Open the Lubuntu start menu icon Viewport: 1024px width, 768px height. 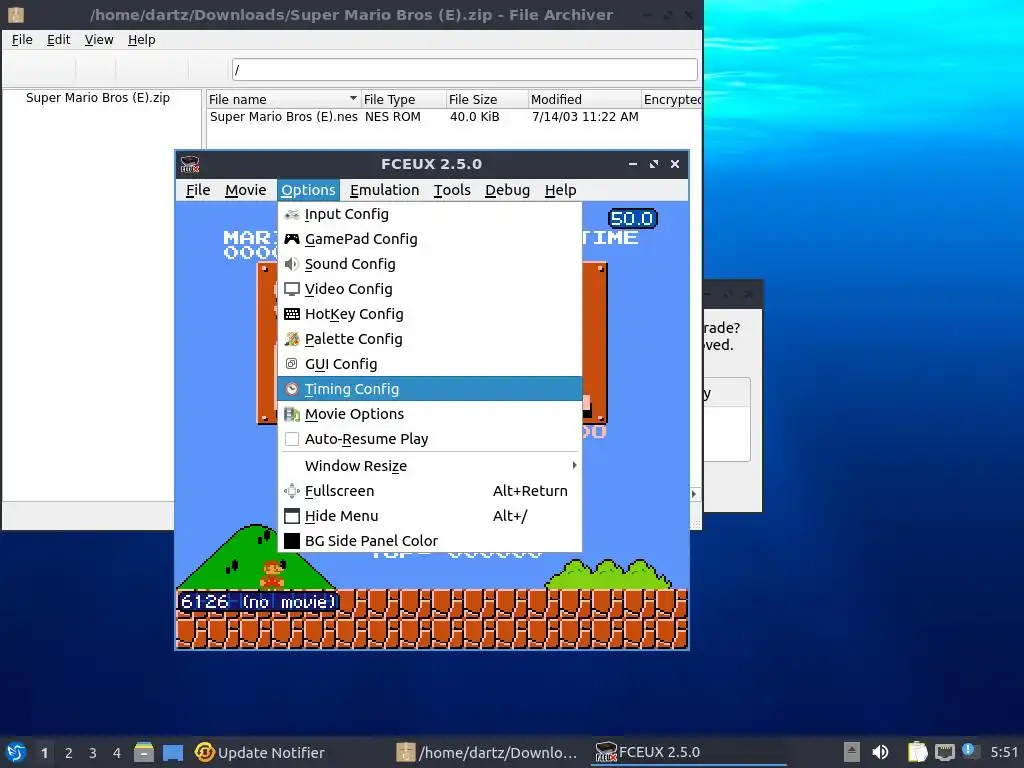pyautogui.click(x=16, y=752)
